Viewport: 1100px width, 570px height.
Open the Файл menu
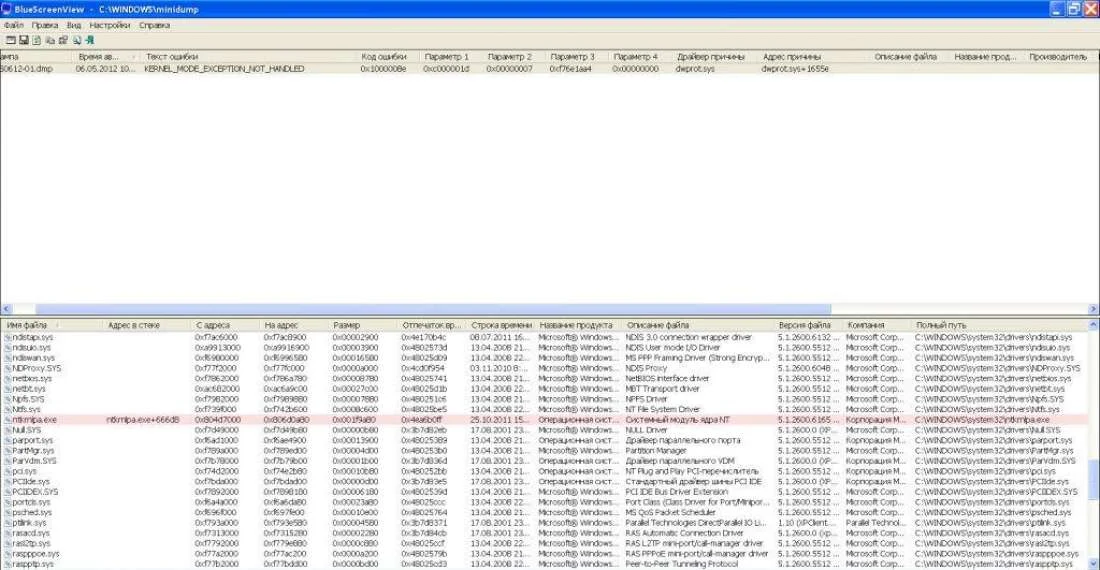point(13,25)
